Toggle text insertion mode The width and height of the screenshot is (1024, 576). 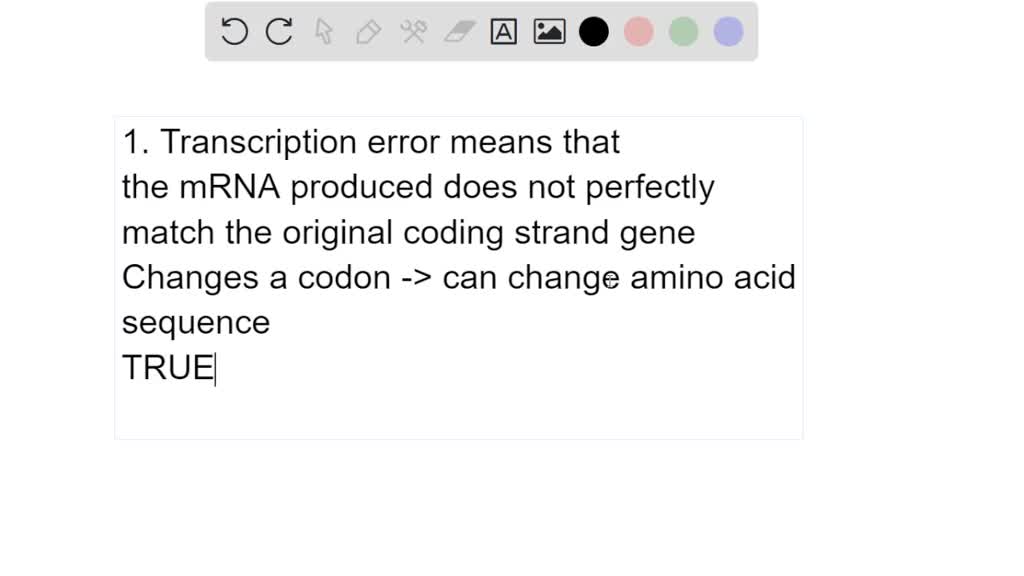[503, 31]
